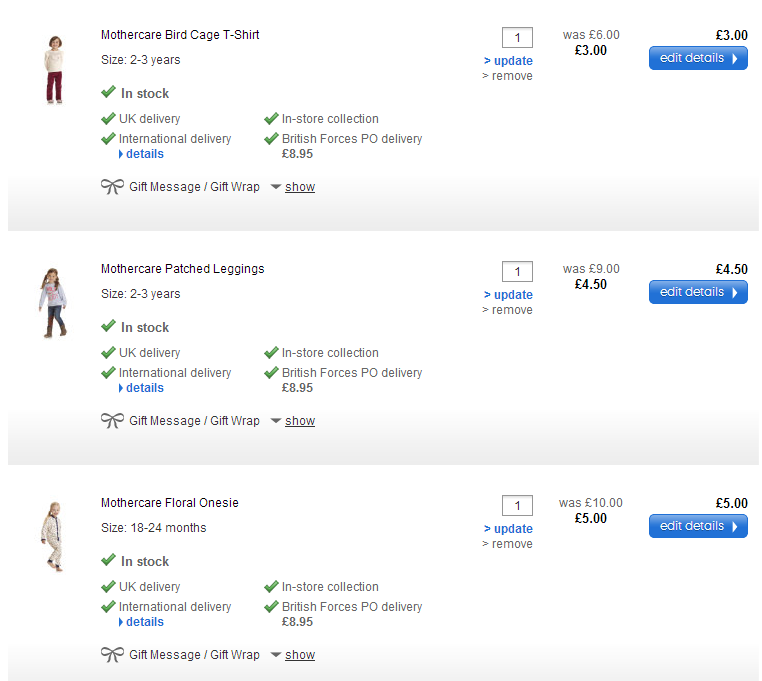The height and width of the screenshot is (681, 762).
Task: Click the In-store collection checkmark for Floral Onesie
Action: 271,587
